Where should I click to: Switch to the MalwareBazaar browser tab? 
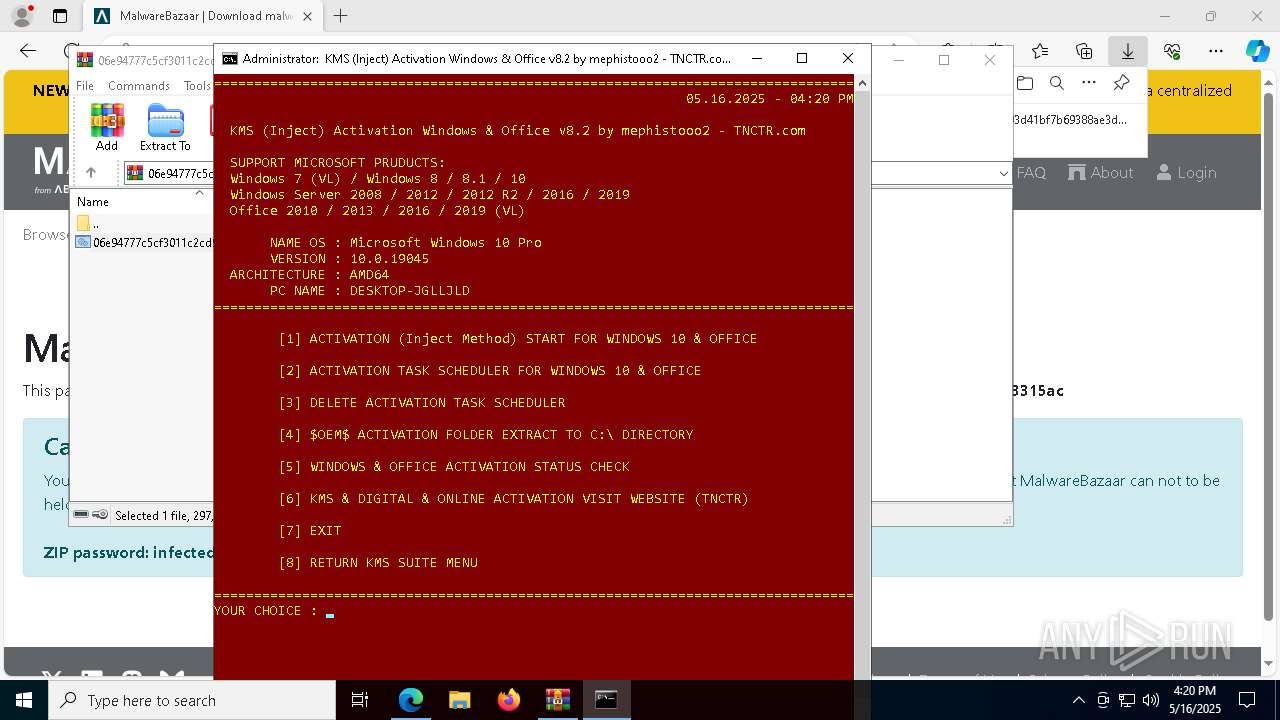(203, 16)
